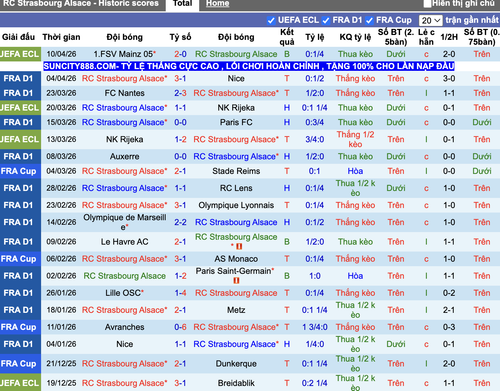Click the 1-1 score against RC Lens
Viewport: 500px width, 391px height.
[x=180, y=188]
